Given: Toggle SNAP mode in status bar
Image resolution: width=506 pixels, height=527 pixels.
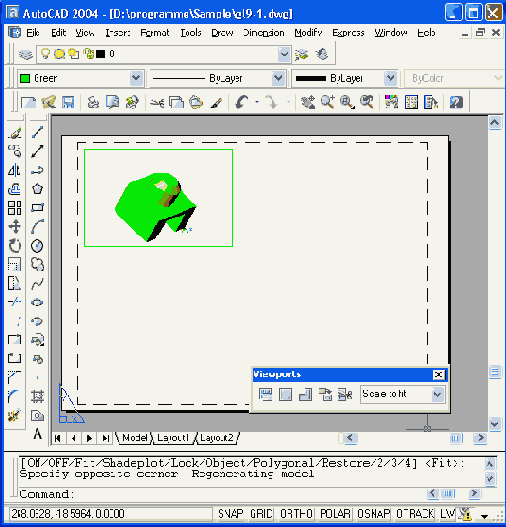Looking at the screenshot, I should click(x=230, y=514).
